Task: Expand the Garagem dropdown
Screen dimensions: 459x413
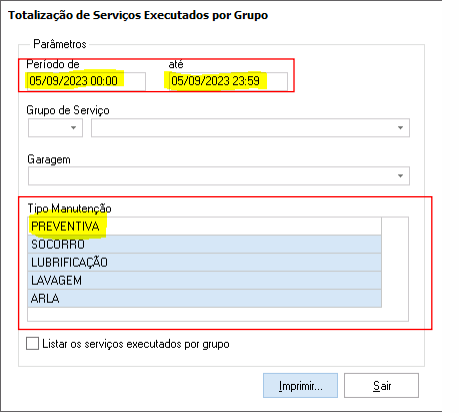Action: click(x=219, y=176)
